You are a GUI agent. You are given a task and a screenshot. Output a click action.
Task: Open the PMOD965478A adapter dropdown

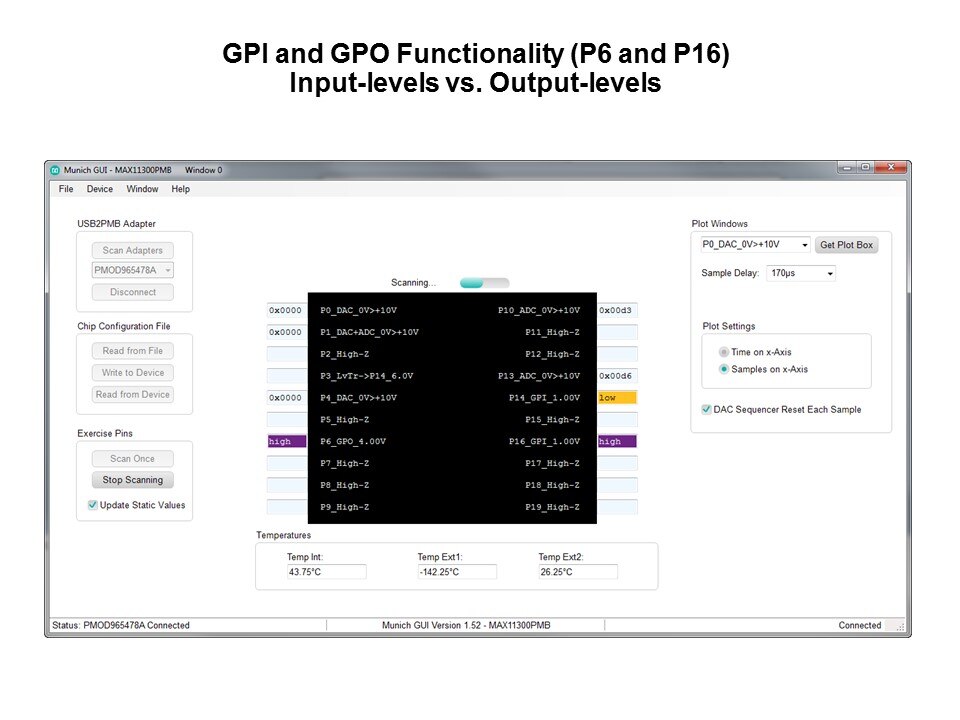tap(168, 270)
